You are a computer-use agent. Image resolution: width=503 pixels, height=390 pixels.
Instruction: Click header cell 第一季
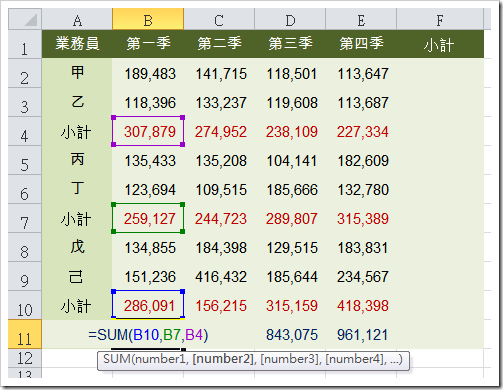[x=148, y=44]
